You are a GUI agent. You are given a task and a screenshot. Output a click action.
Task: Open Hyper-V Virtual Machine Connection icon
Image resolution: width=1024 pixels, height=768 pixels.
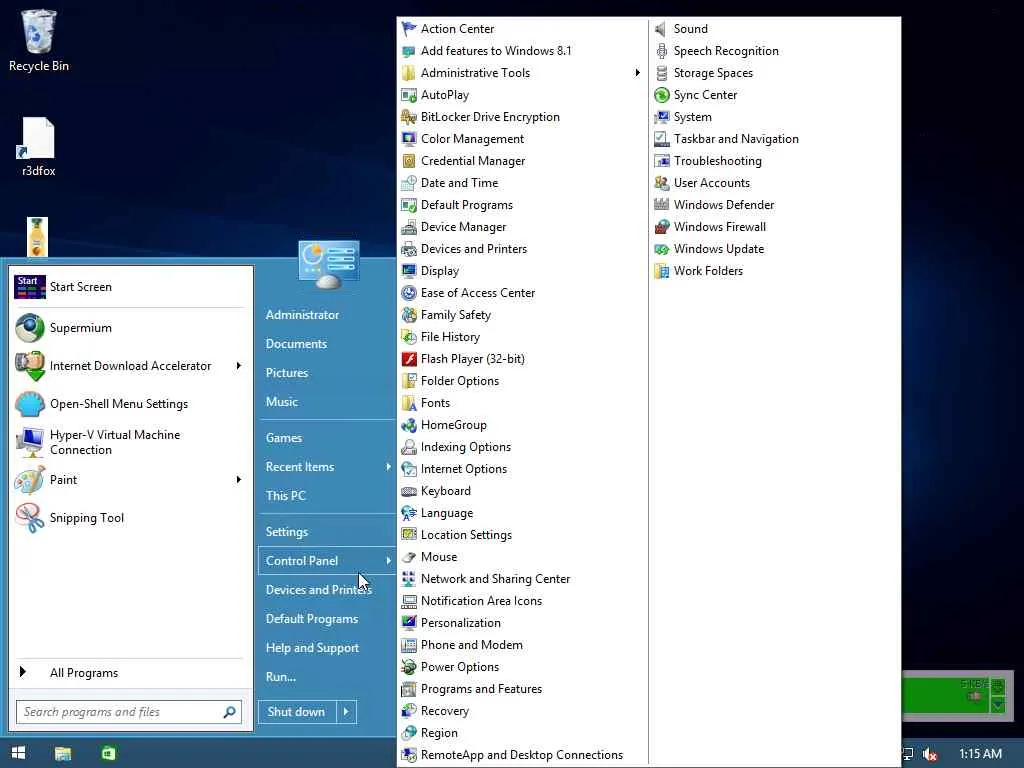pos(30,442)
